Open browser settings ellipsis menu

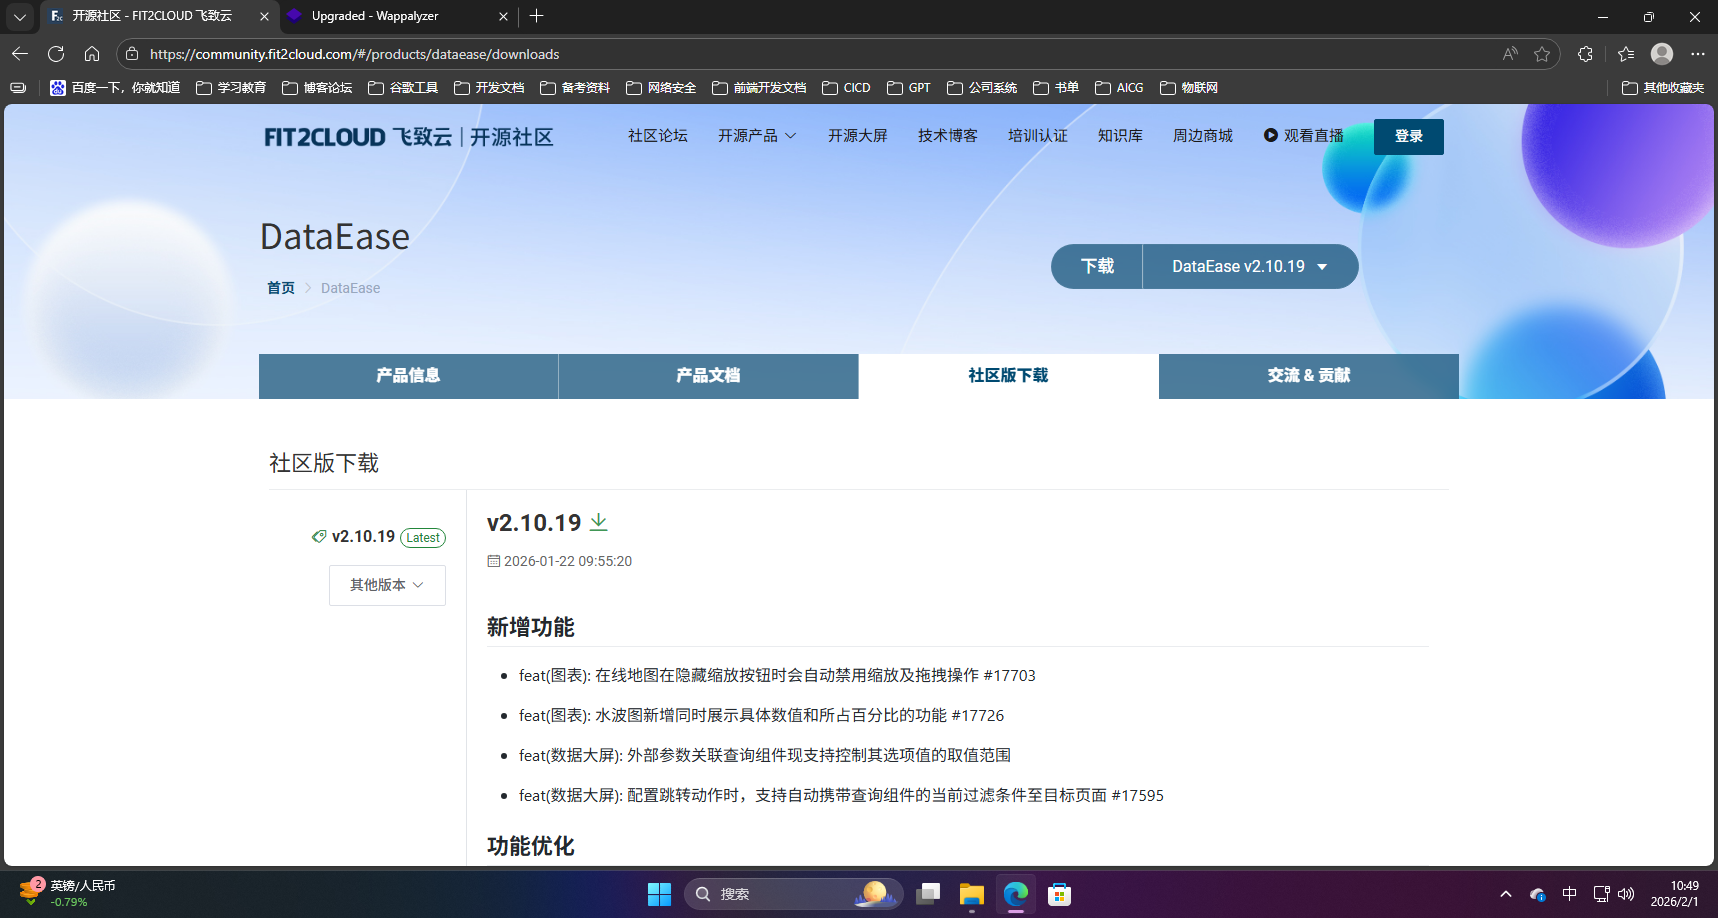(1697, 54)
